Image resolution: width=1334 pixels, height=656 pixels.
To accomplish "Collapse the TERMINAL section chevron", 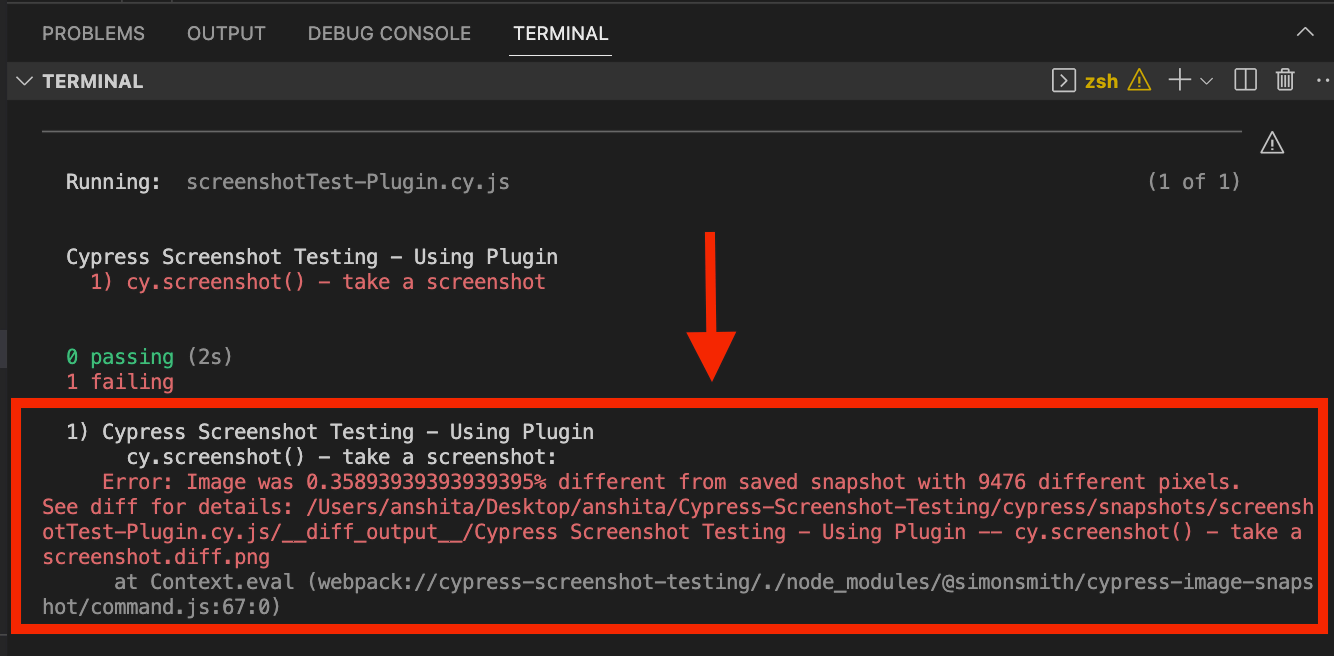I will click(24, 81).
